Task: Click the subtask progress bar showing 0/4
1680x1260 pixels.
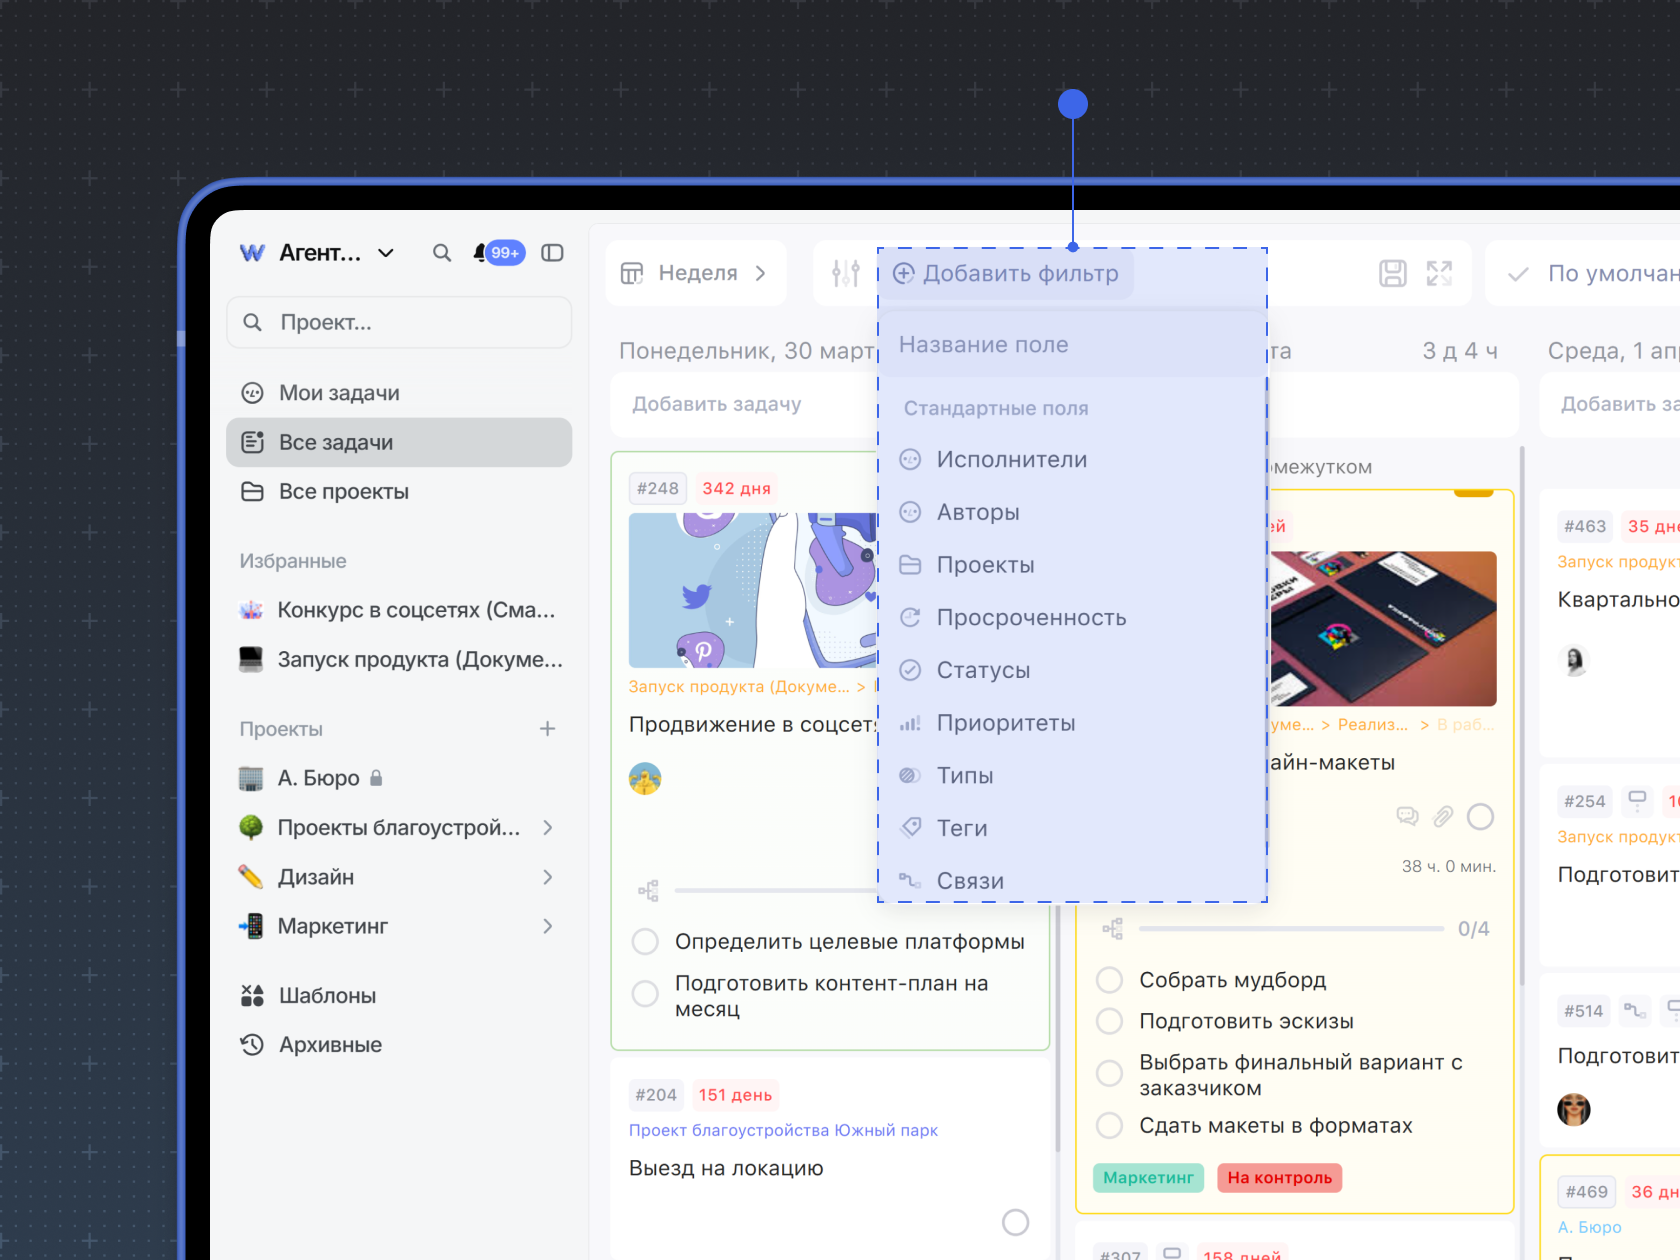Action: [1291, 929]
